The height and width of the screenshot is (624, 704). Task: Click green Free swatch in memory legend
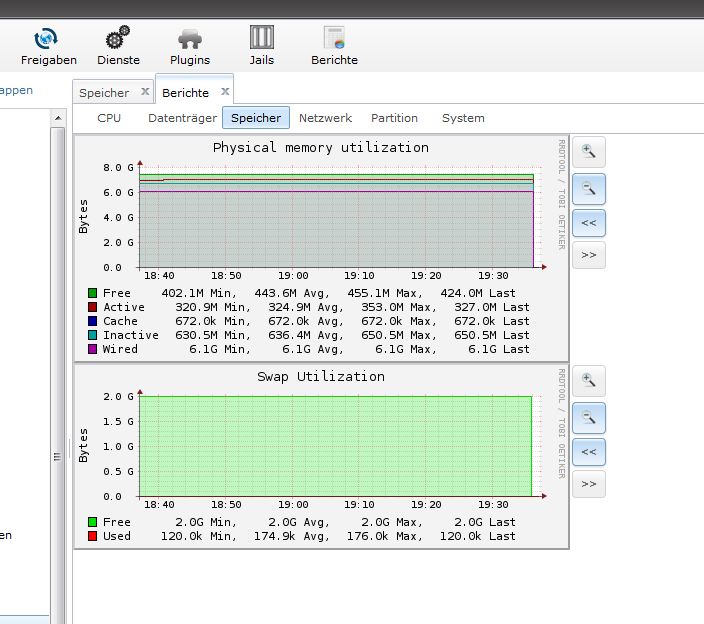(x=92, y=293)
